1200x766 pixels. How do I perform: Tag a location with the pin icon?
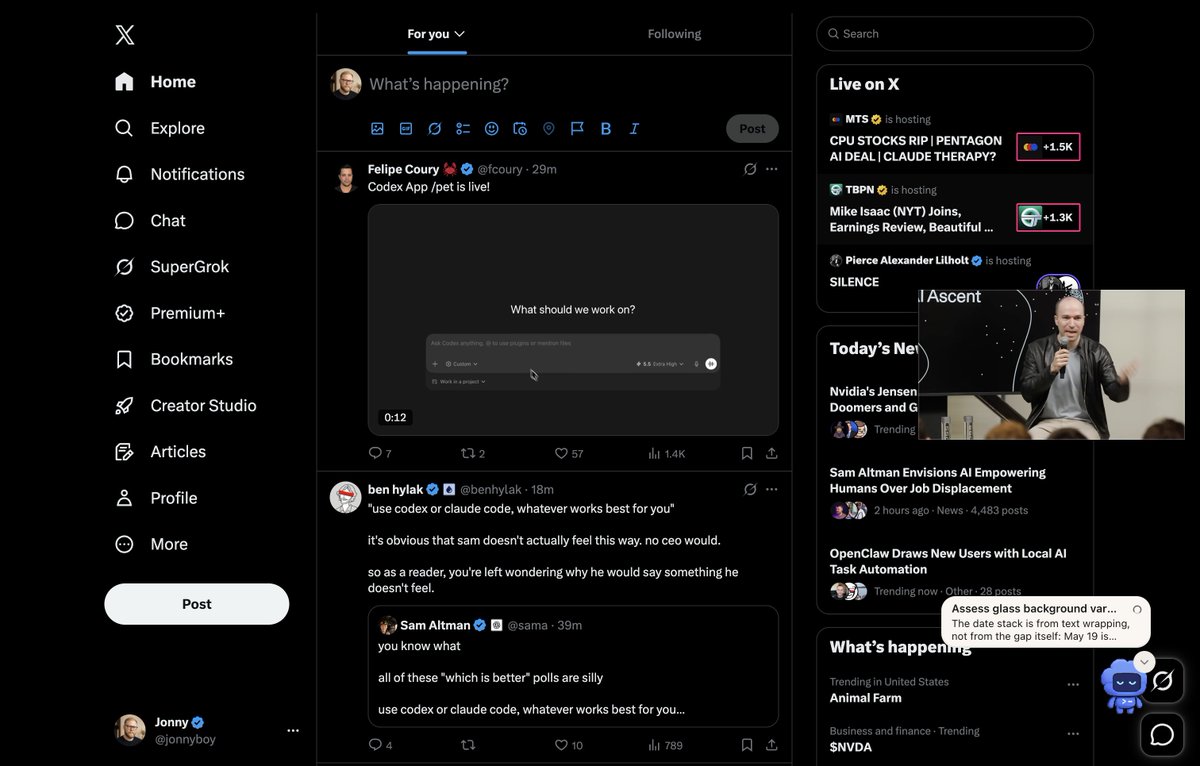pos(548,128)
